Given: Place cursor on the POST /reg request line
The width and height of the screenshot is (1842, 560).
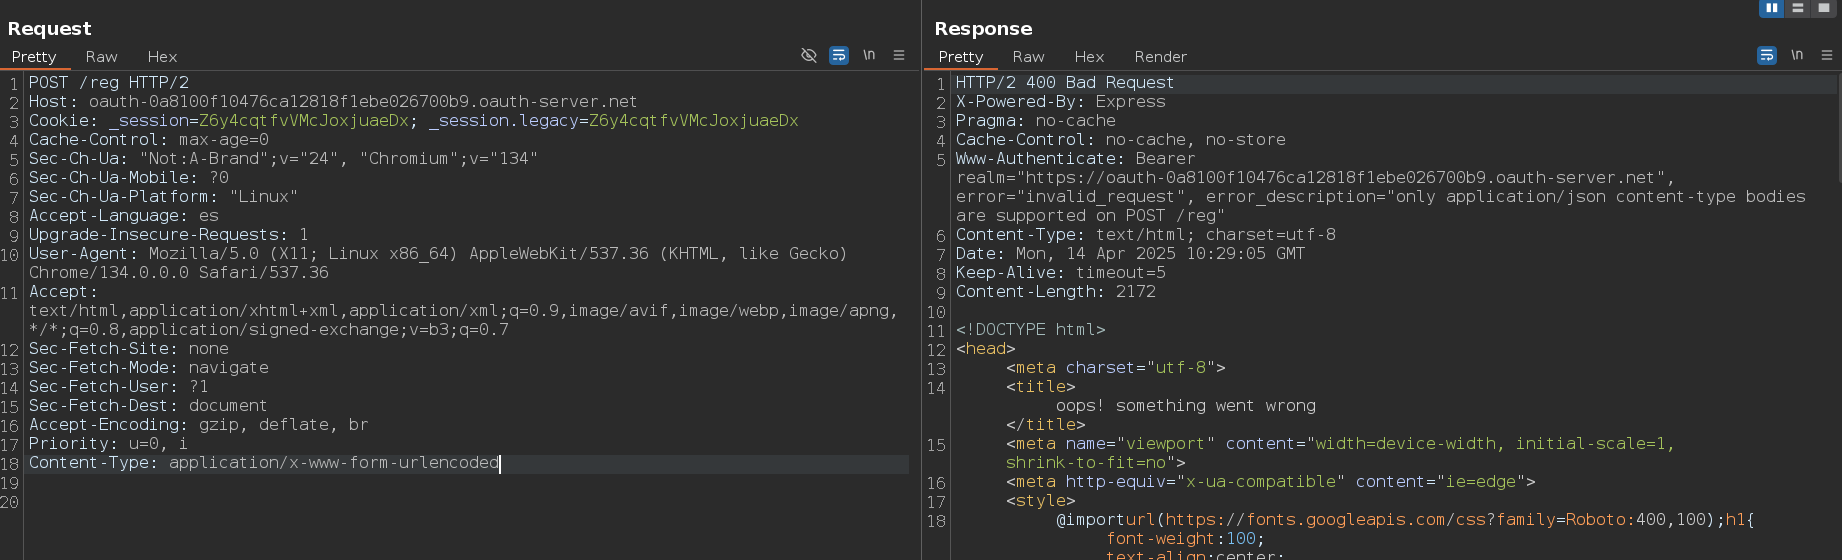Looking at the screenshot, I should (108, 83).
